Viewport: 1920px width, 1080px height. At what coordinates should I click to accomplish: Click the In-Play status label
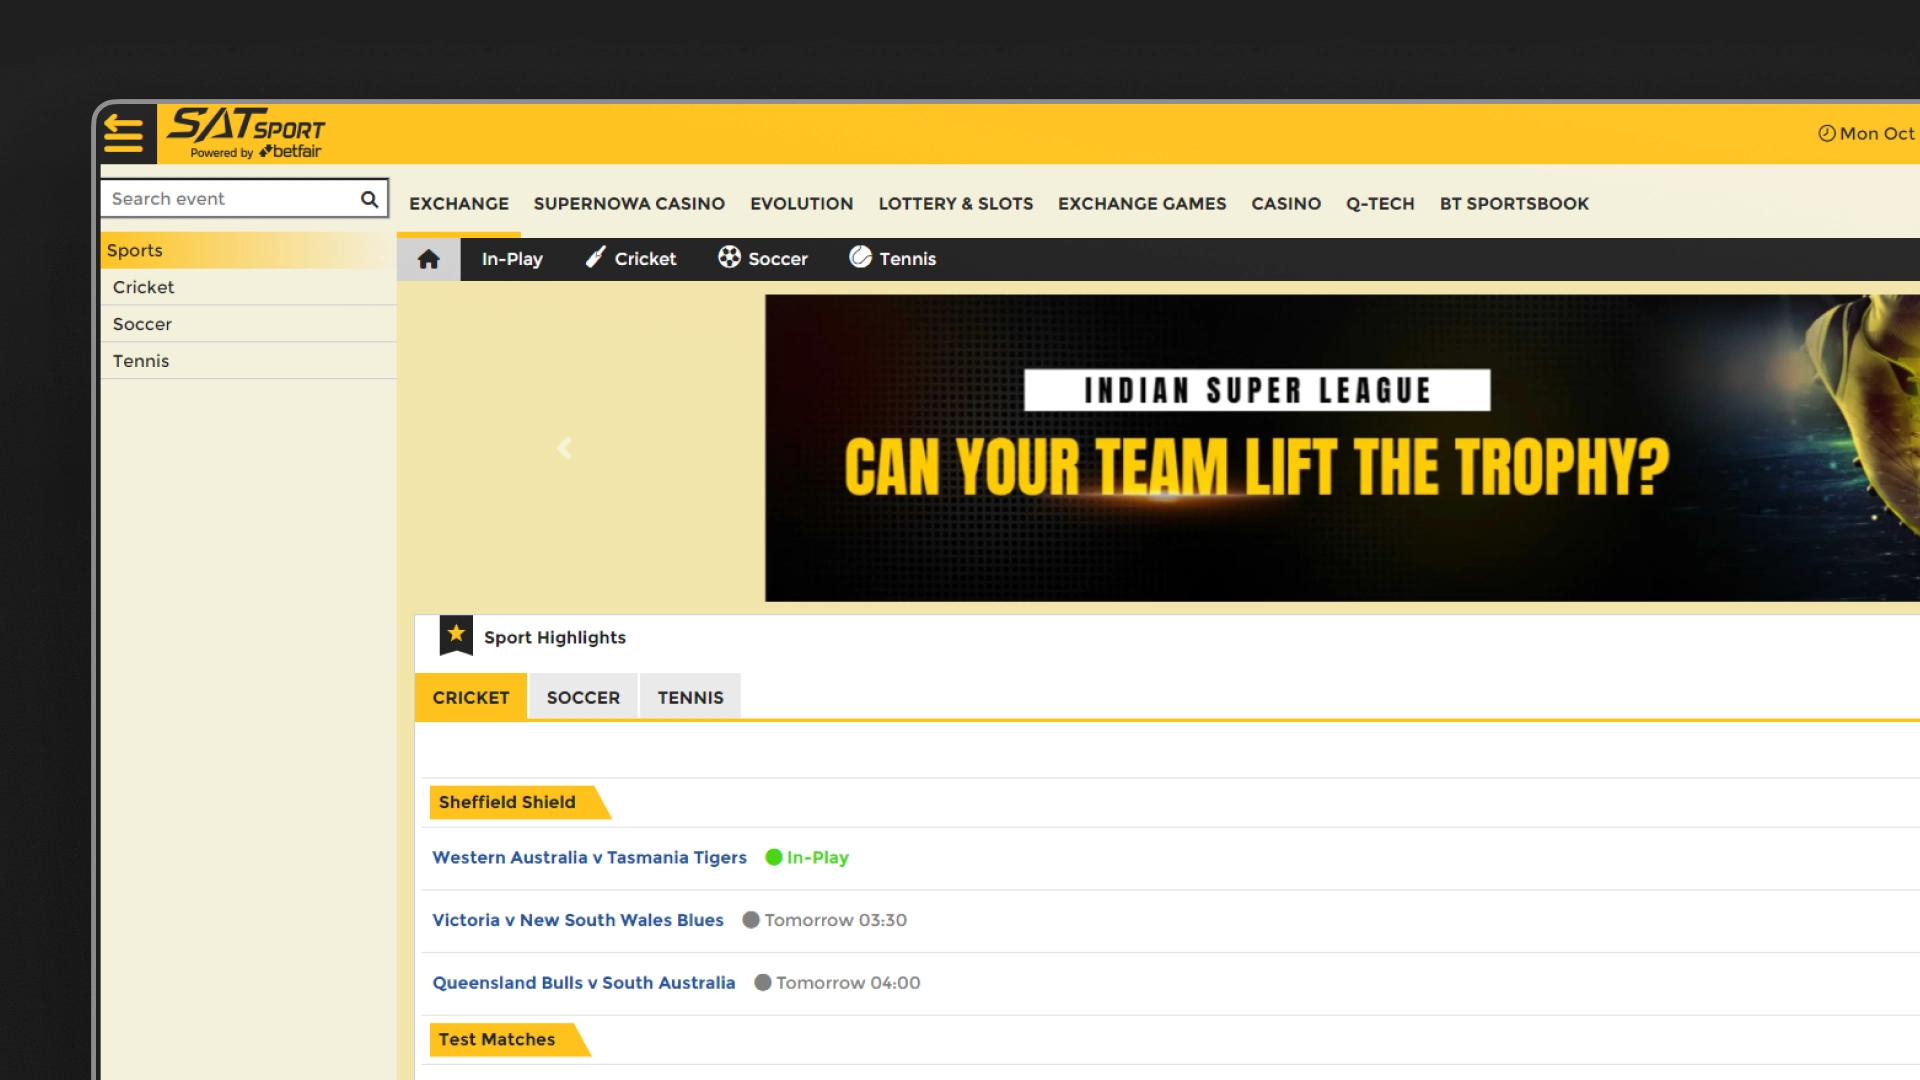(817, 857)
